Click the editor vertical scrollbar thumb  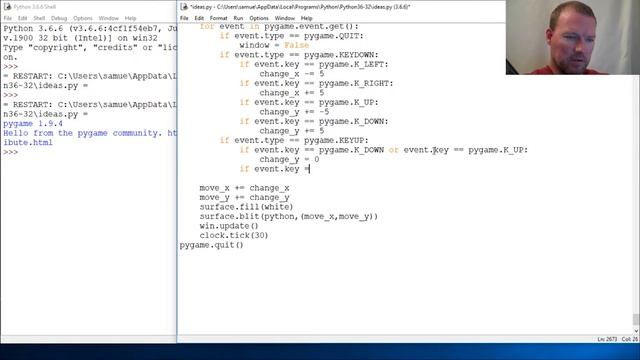click(636, 319)
